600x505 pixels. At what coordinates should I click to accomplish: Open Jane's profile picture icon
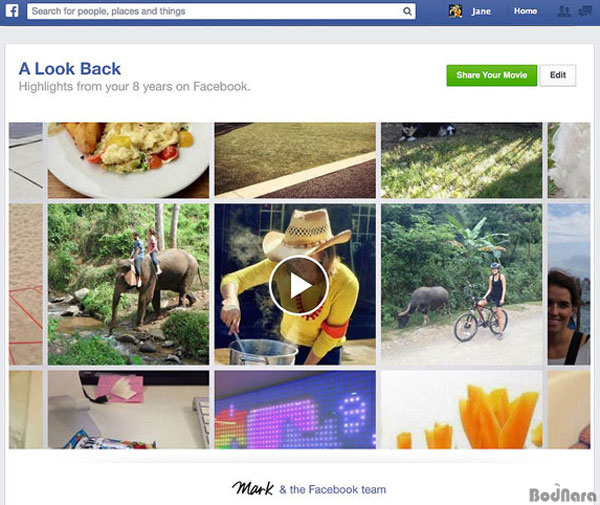click(455, 11)
